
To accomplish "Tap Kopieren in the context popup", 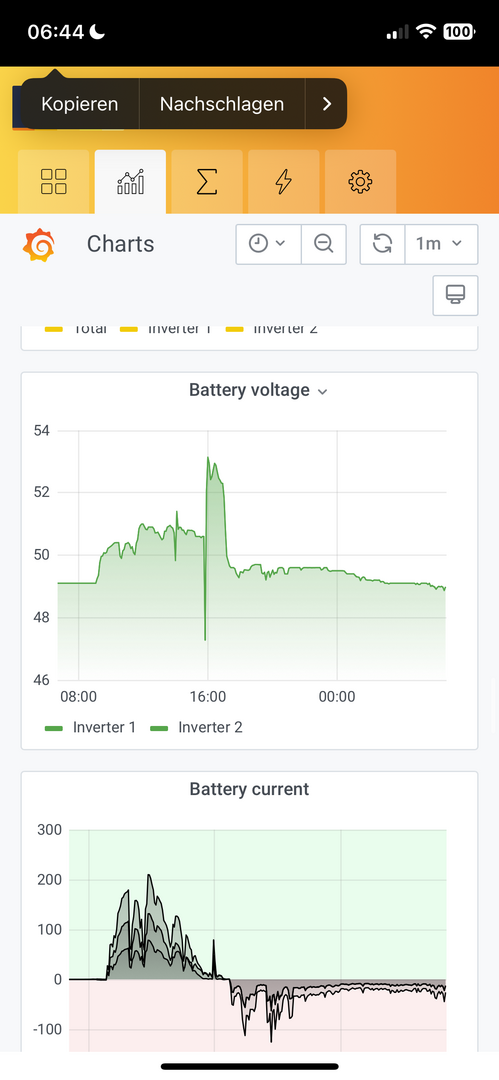I will [x=80, y=104].
